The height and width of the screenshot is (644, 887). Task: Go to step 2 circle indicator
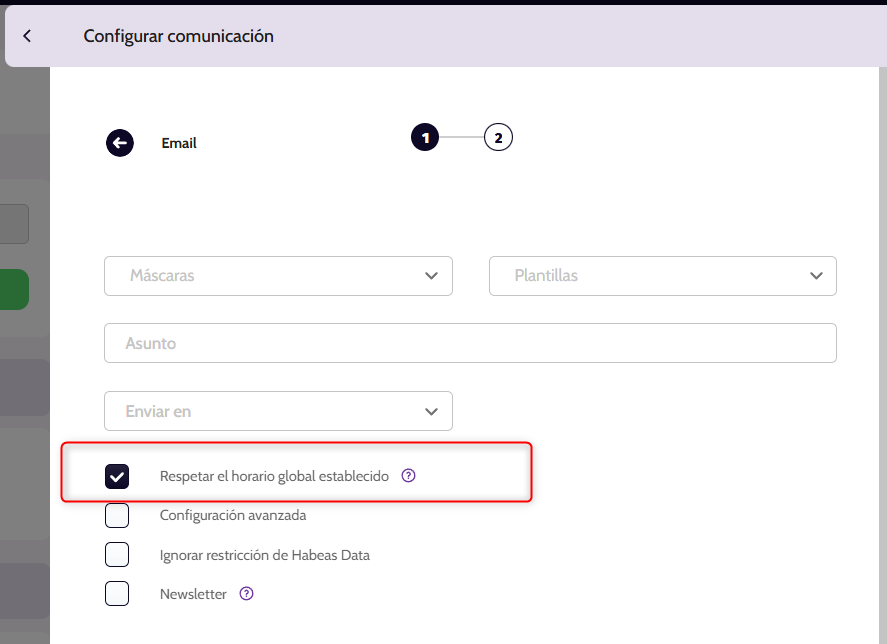coord(498,138)
